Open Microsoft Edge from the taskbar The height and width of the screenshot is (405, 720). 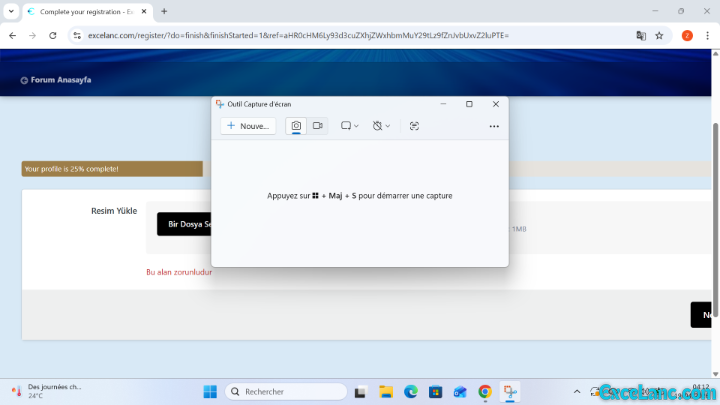click(x=410, y=391)
